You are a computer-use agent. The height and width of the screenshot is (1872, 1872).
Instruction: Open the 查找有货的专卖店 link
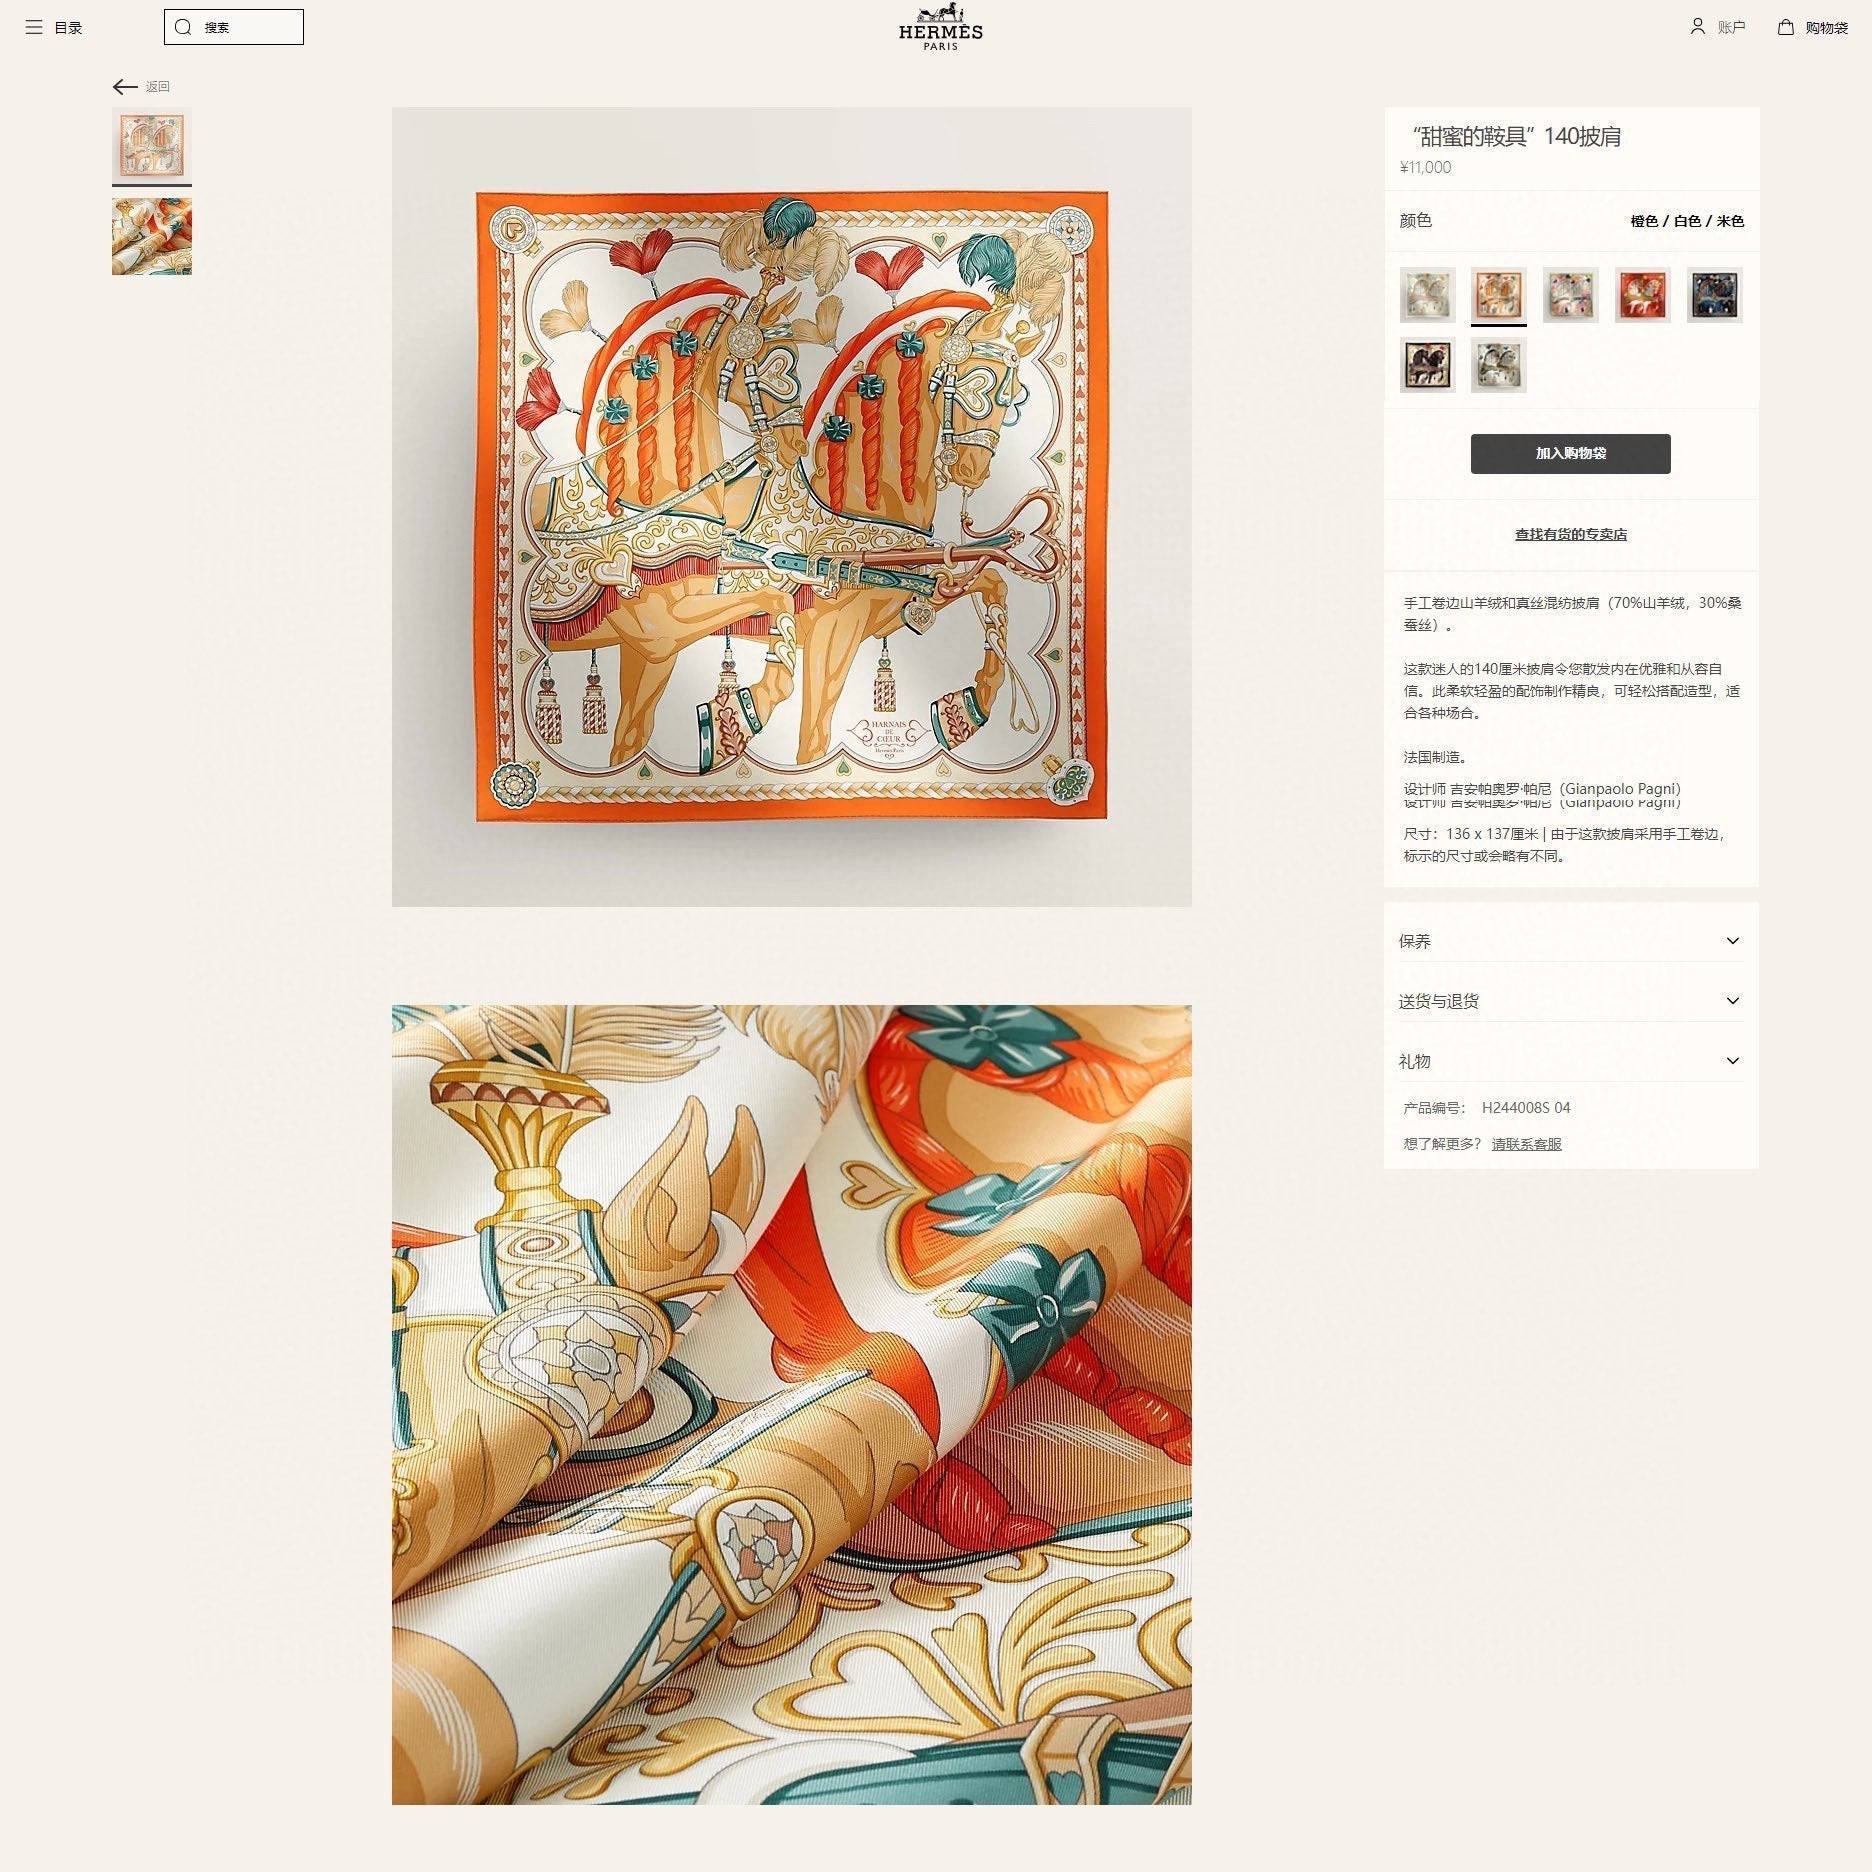[1570, 534]
